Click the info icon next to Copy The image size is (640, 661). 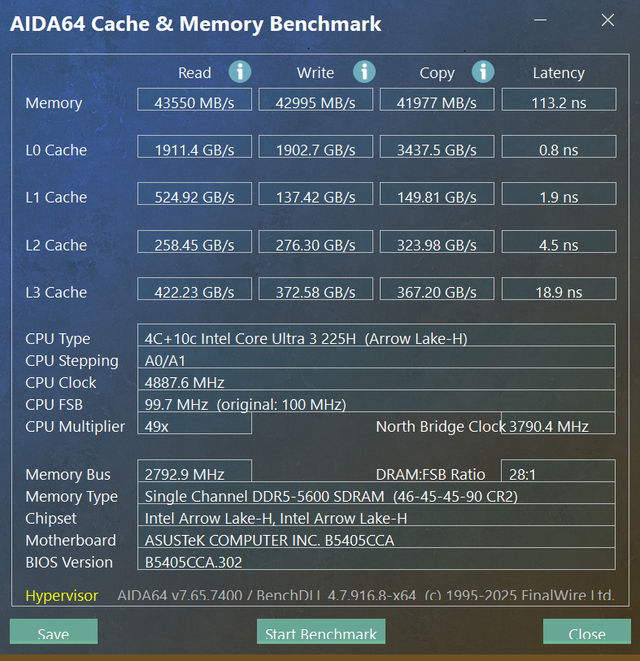point(483,71)
